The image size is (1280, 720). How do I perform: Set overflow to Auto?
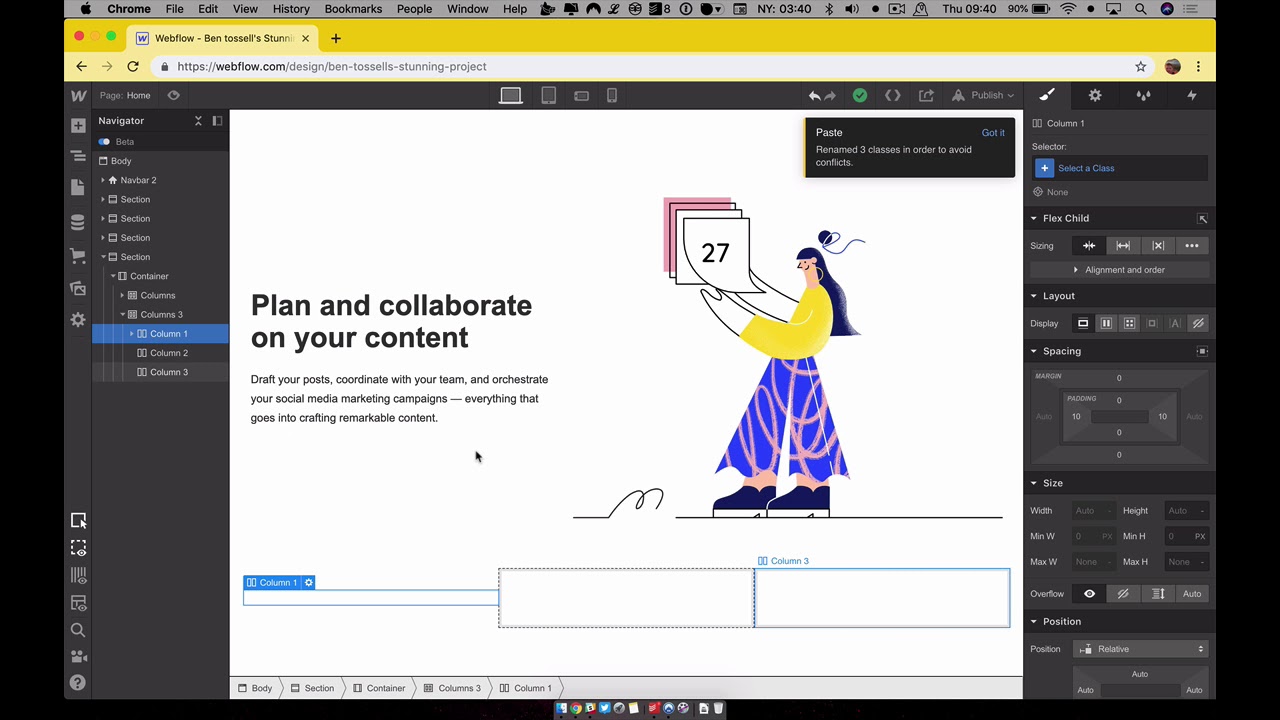click(x=1192, y=594)
